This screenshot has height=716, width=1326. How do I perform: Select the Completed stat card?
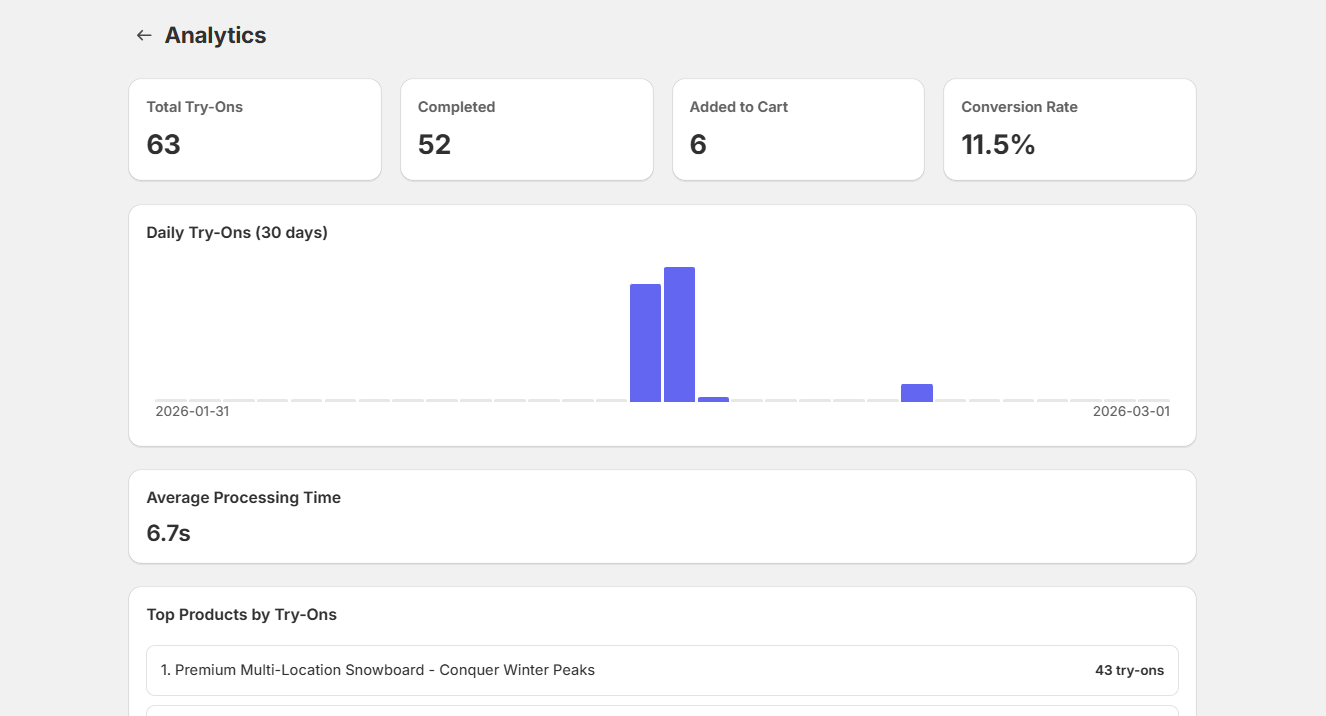coord(527,129)
